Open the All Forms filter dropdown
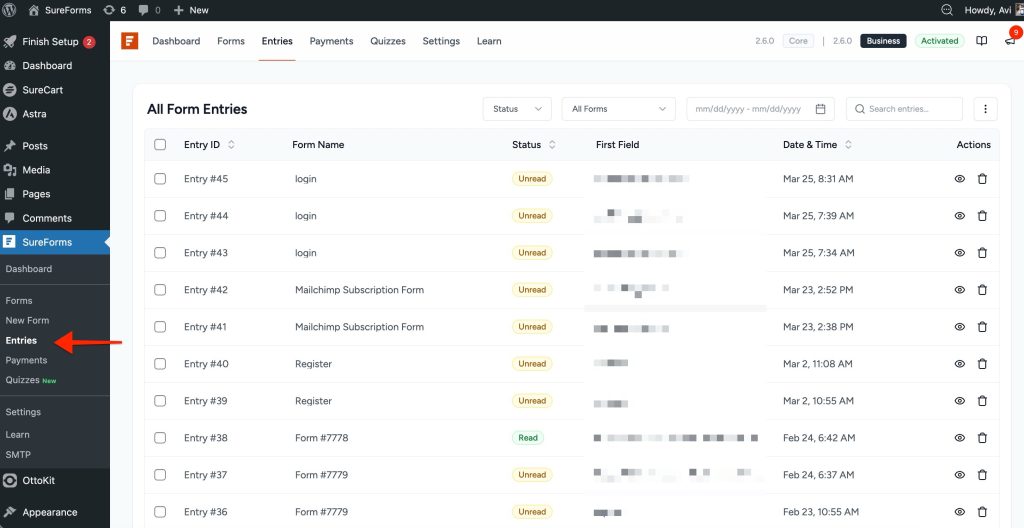 [x=618, y=109]
